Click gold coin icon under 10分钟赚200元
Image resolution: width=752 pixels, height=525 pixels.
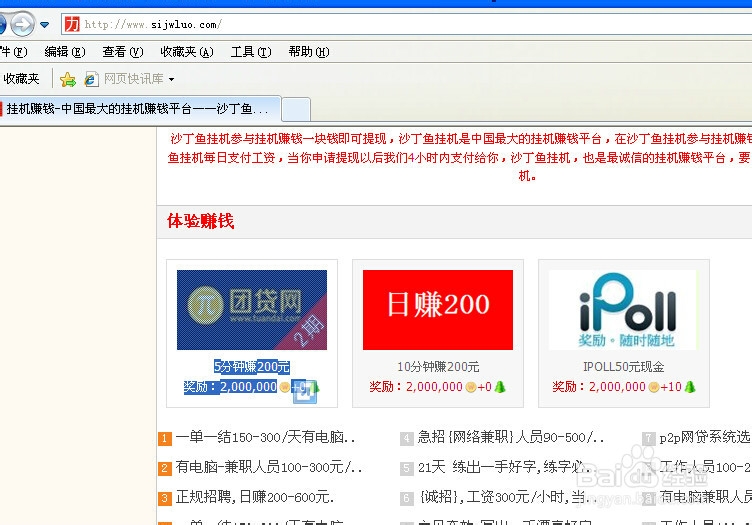pos(470,387)
